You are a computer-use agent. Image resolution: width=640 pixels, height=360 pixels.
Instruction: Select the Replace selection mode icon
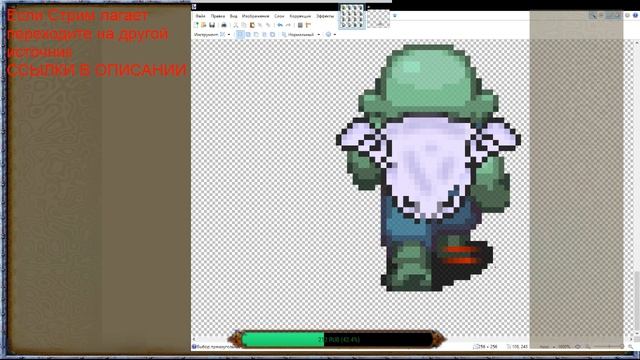pos(240,35)
